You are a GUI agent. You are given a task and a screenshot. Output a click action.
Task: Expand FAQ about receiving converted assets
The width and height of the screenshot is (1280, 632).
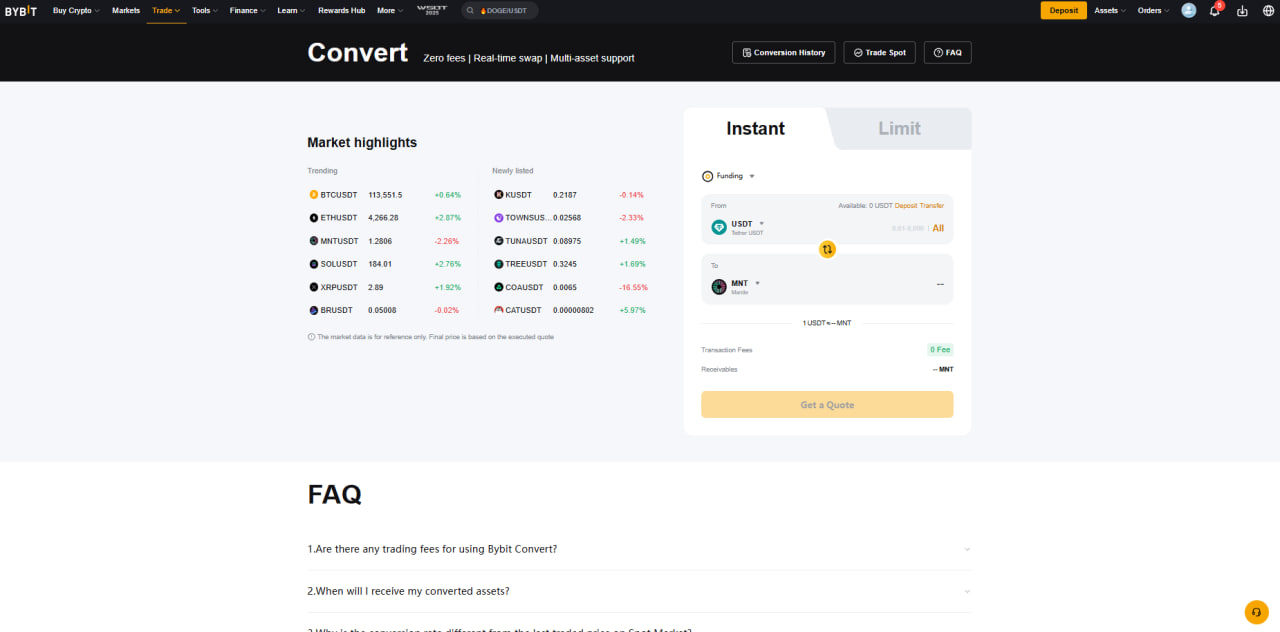639,591
